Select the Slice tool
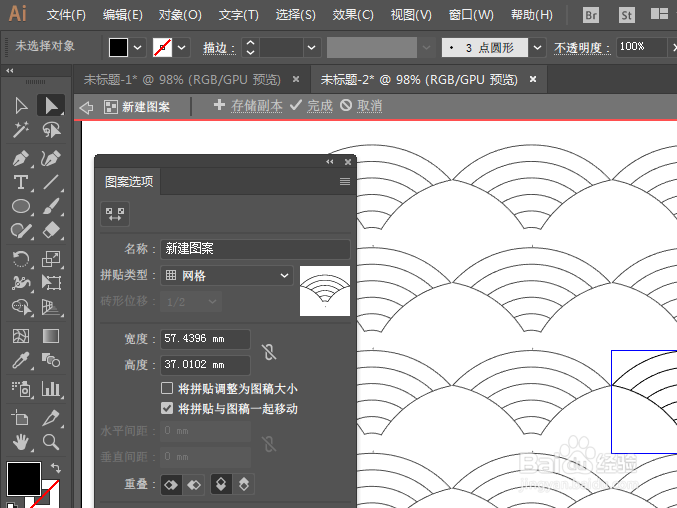677x508 pixels. click(x=51, y=418)
